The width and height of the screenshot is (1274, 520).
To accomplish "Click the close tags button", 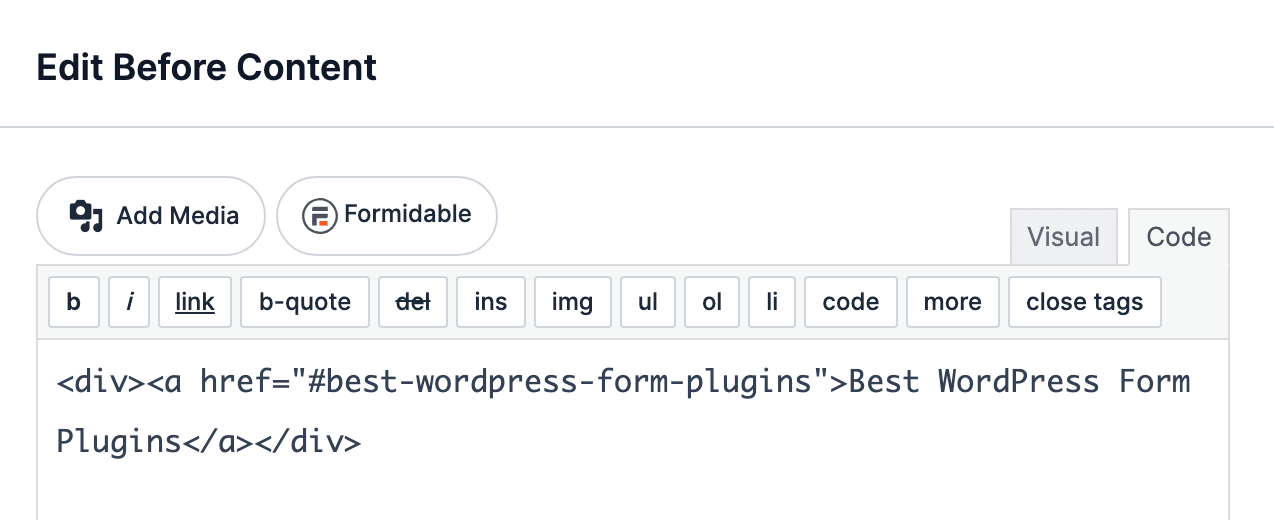I will (1085, 302).
